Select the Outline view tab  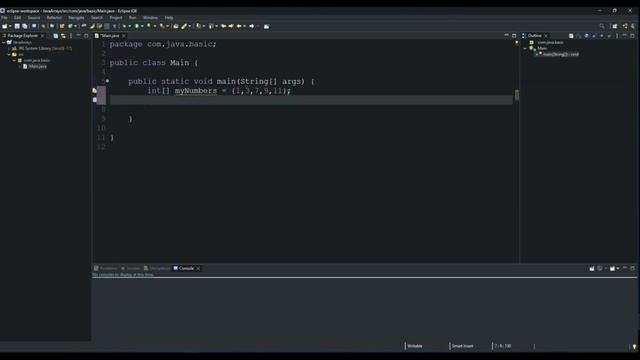coord(534,36)
